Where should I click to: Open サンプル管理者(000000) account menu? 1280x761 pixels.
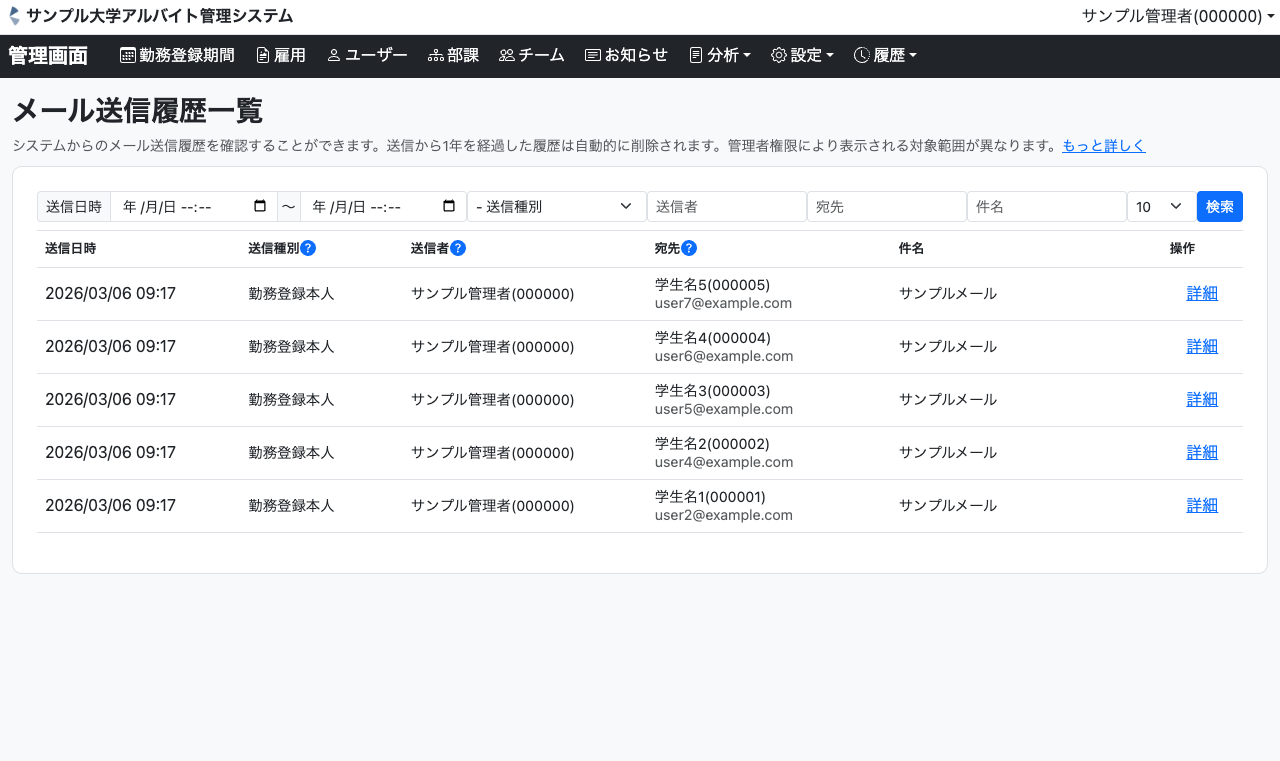[1177, 16]
